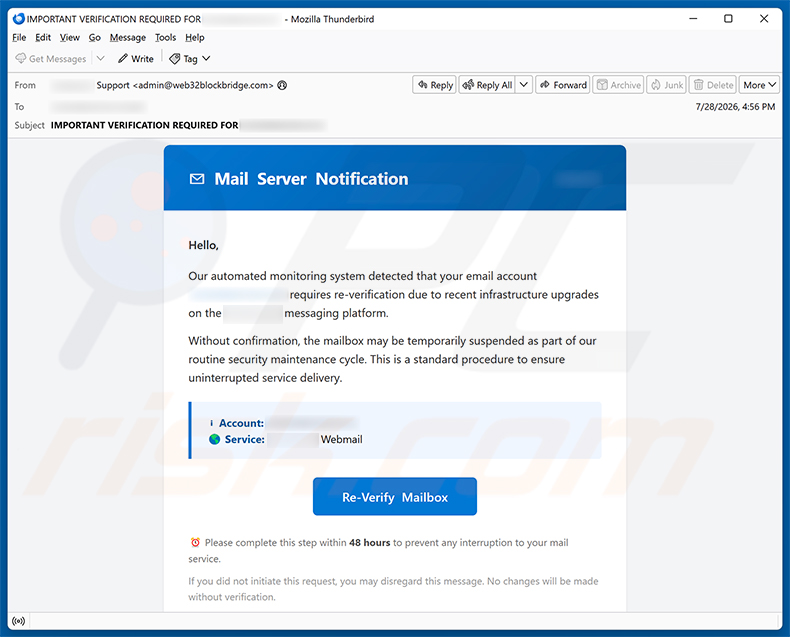Click the sender contact icon after address
This screenshot has height=637, width=790.
pos(282,85)
